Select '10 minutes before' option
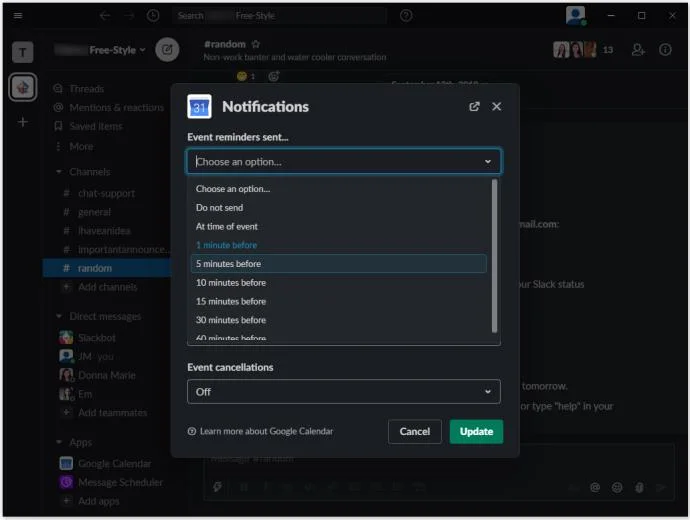This screenshot has height=520, width=690. tap(339, 282)
